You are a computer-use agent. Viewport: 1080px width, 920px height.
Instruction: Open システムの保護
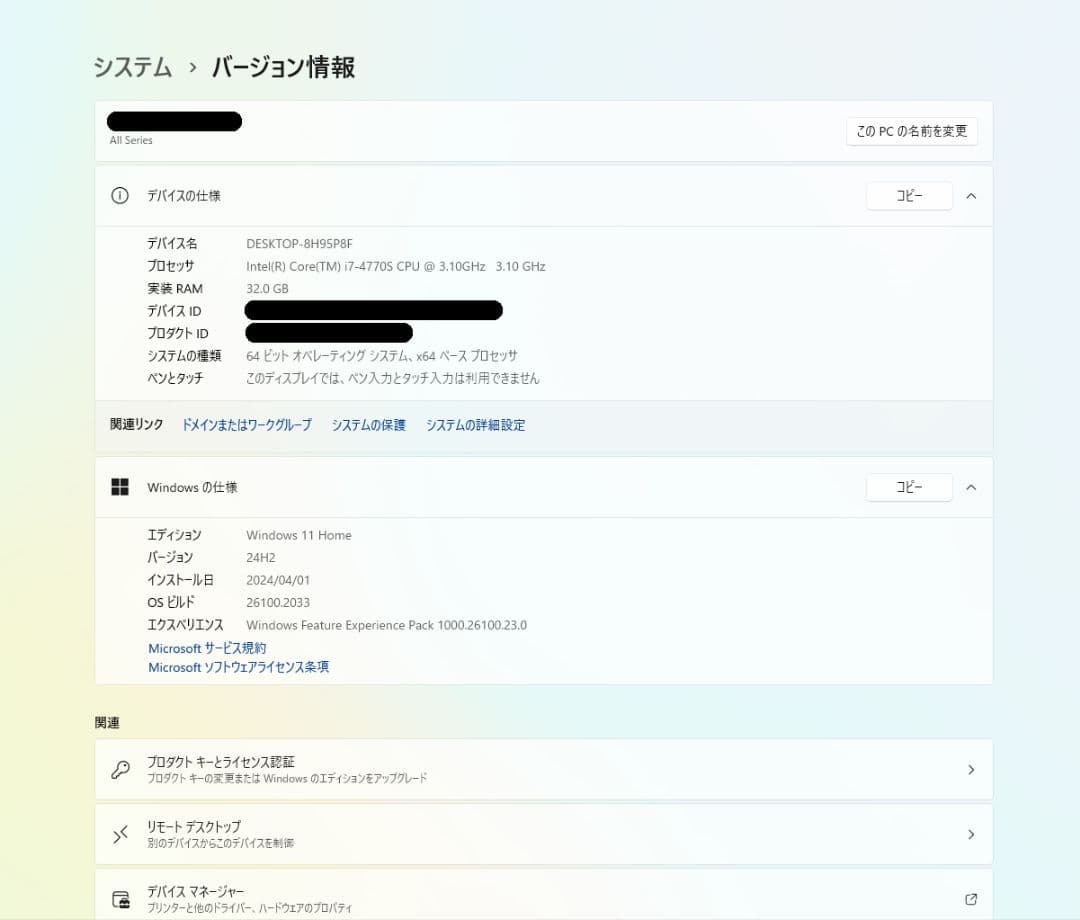tap(367, 425)
